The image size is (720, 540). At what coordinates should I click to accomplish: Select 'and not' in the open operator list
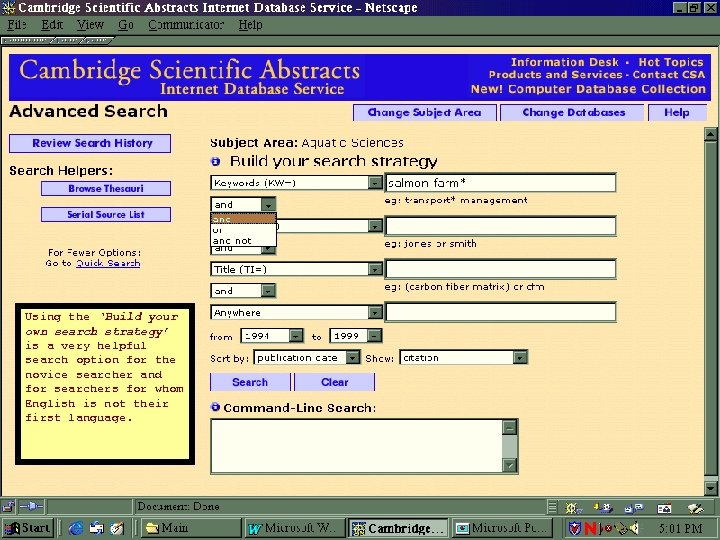[243, 241]
